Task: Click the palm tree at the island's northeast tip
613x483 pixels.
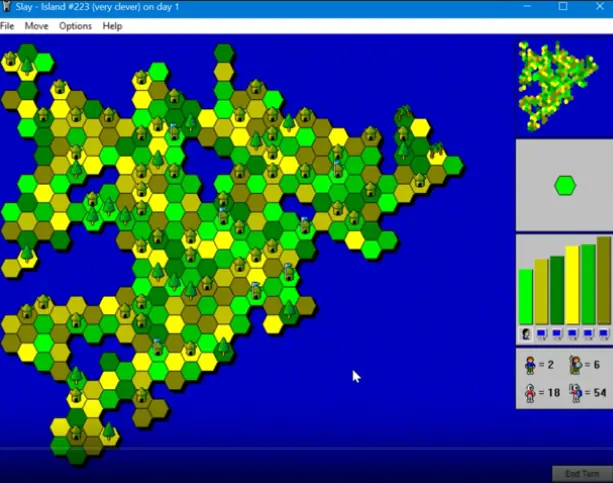Action: click(x=403, y=113)
